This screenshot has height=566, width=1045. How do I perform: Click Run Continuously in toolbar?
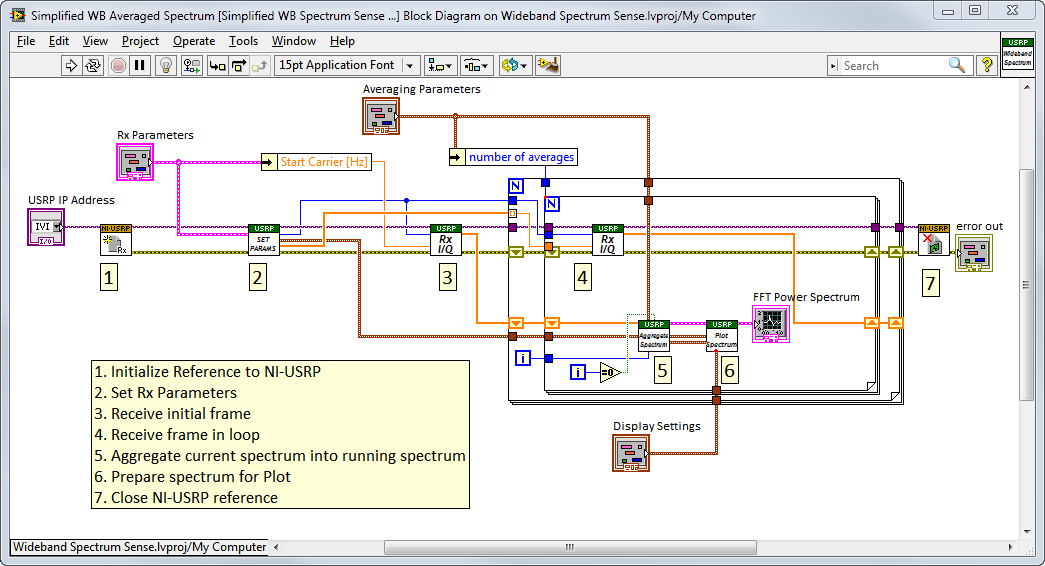[93, 66]
